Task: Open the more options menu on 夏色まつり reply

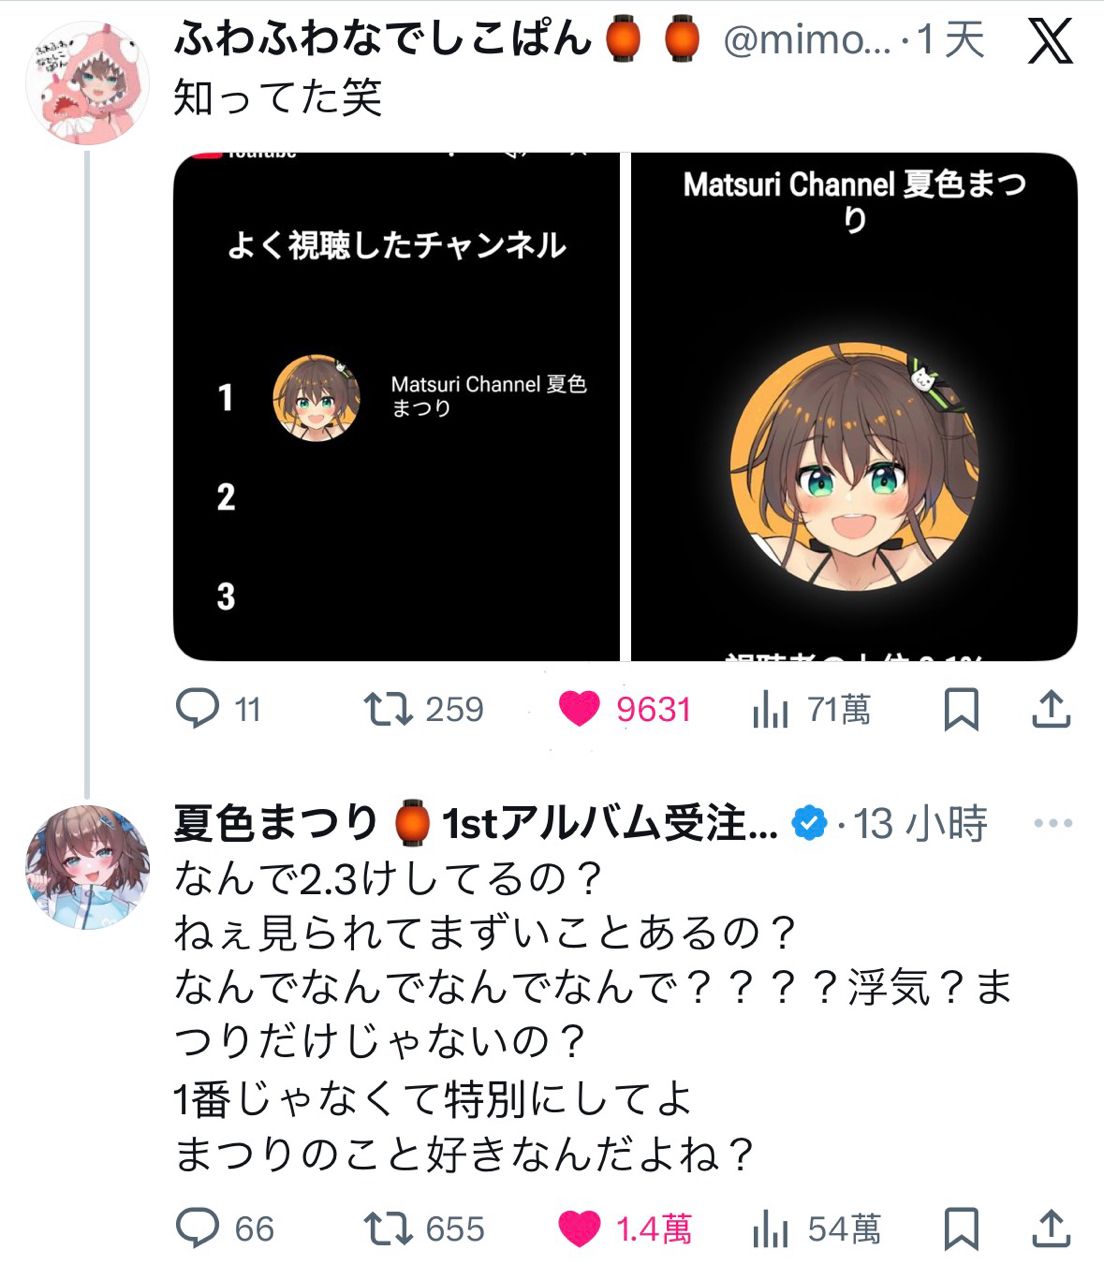Action: (1052, 823)
